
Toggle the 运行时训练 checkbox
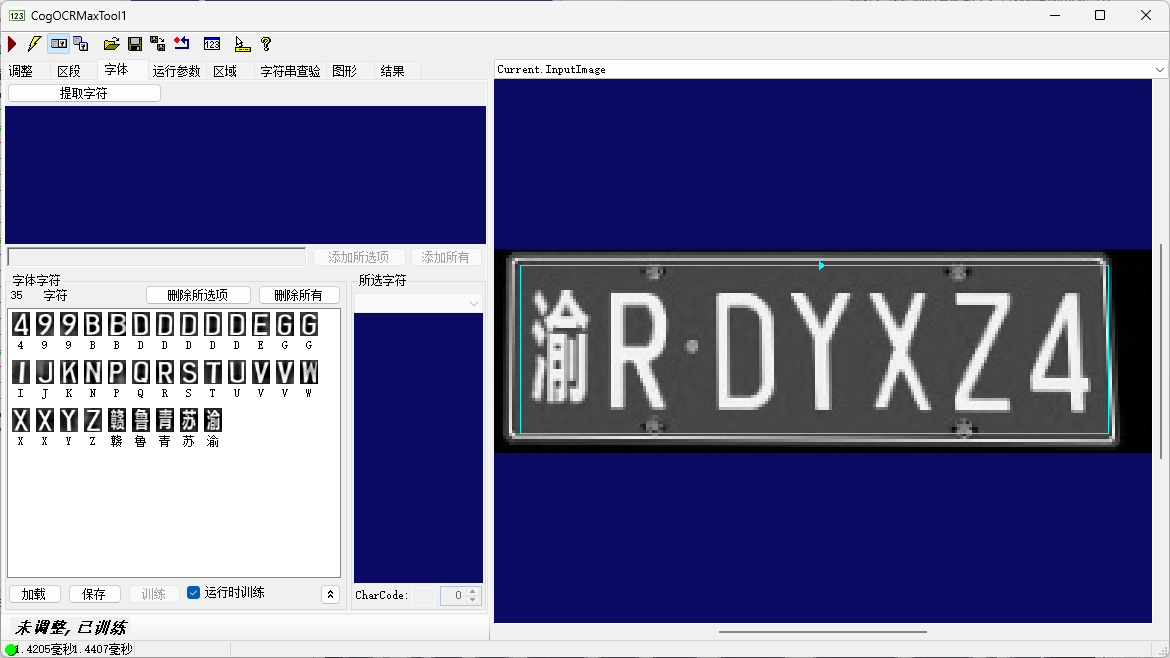tap(193, 592)
